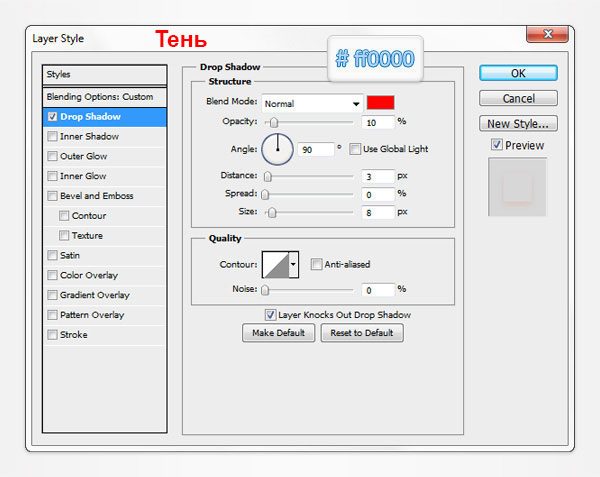This screenshot has width=600, height=477.
Task: Click the Noise value field
Action: coord(378,290)
